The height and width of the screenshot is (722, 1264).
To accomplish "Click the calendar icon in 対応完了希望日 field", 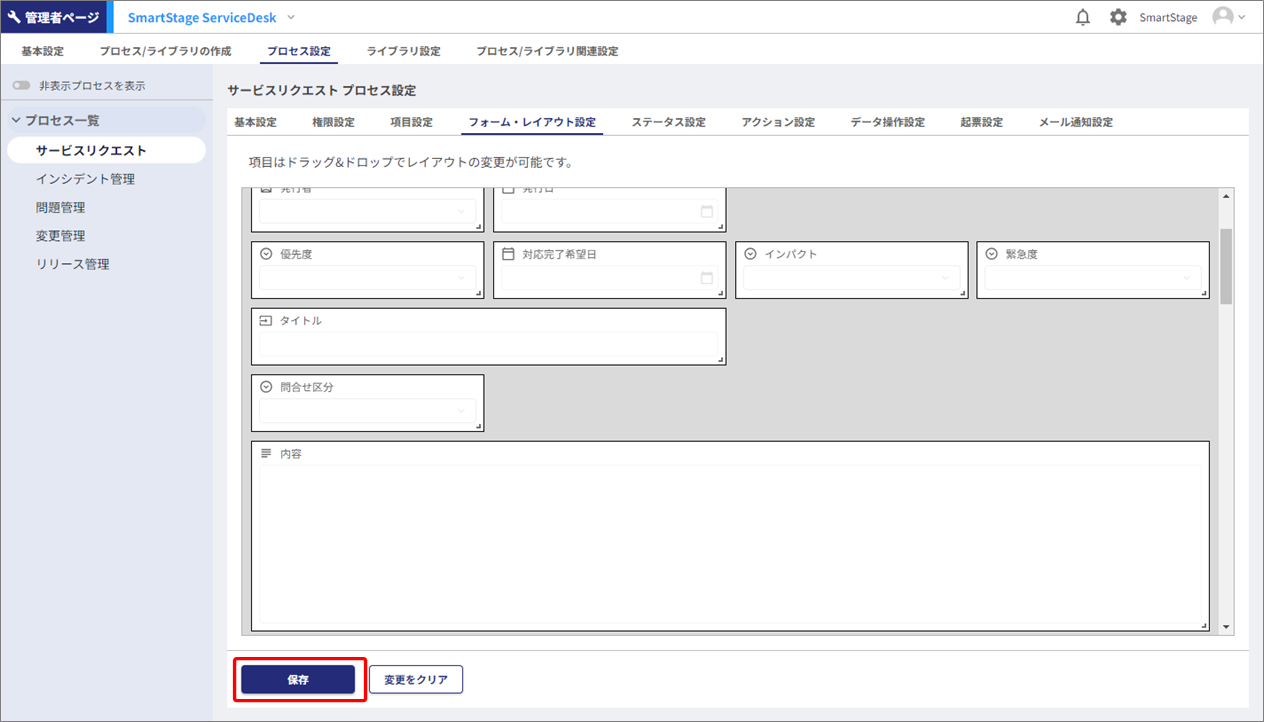I will 707,278.
